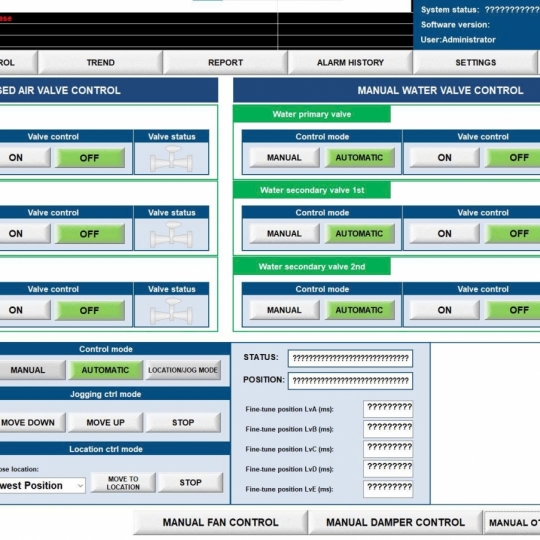Set water primary valve to AUTOMATIC mode

click(x=359, y=158)
